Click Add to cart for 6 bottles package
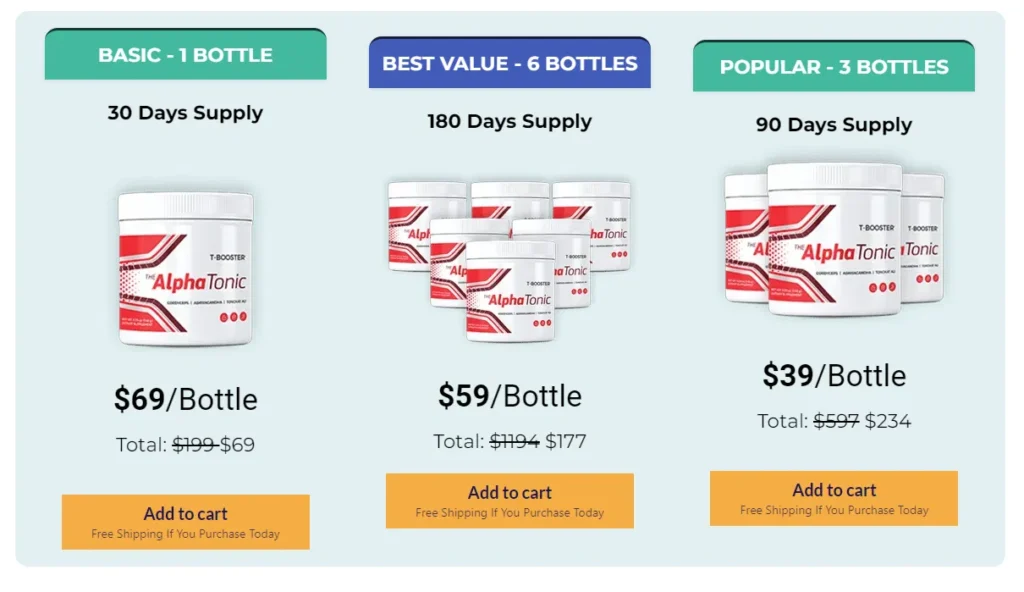 pyautogui.click(x=509, y=501)
